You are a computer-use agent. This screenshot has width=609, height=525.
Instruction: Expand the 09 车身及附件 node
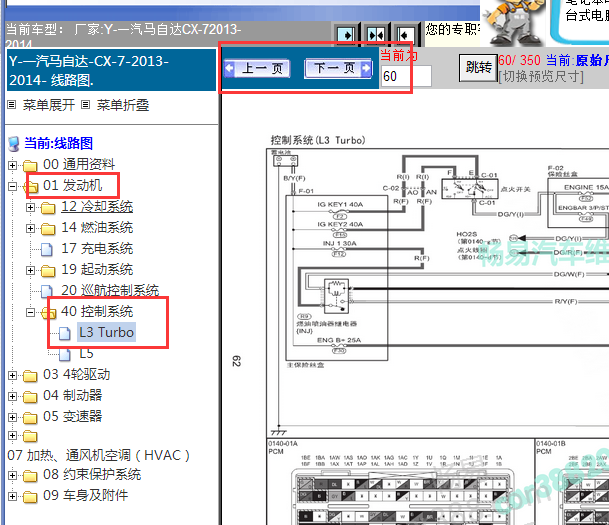pyautogui.click(x=12, y=496)
